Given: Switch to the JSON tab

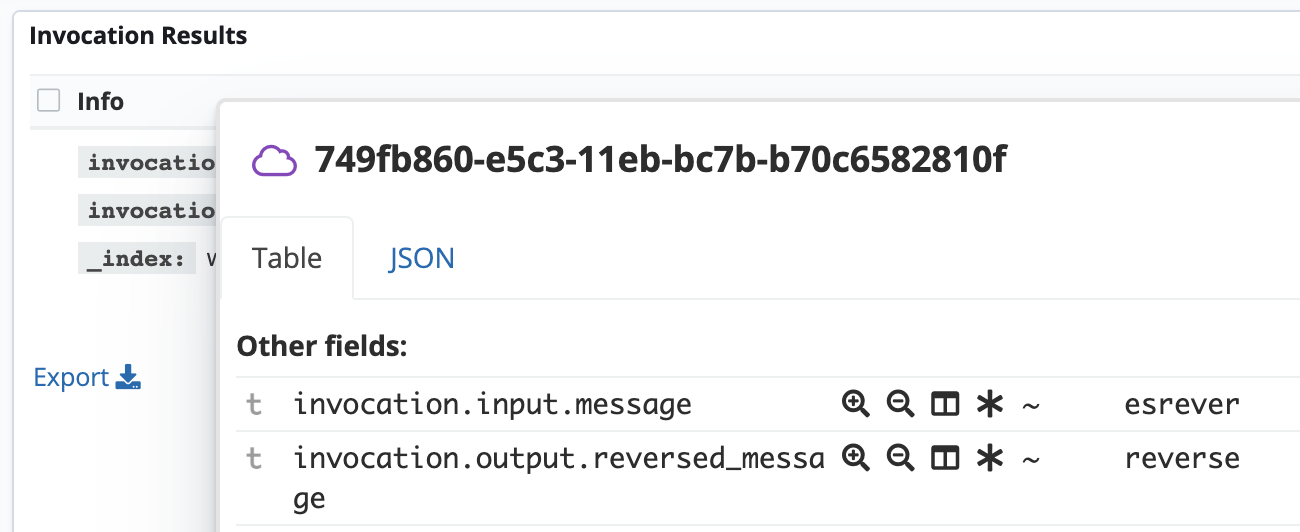Looking at the screenshot, I should [421, 258].
